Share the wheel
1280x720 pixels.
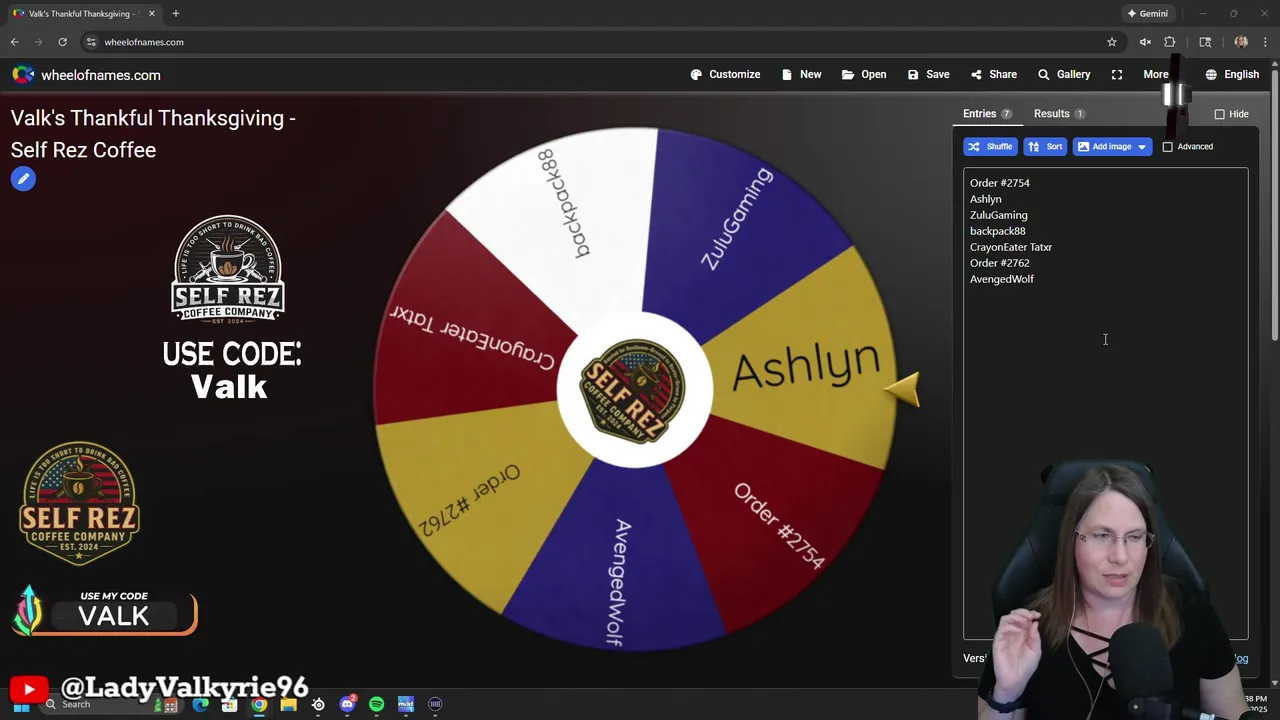click(993, 74)
